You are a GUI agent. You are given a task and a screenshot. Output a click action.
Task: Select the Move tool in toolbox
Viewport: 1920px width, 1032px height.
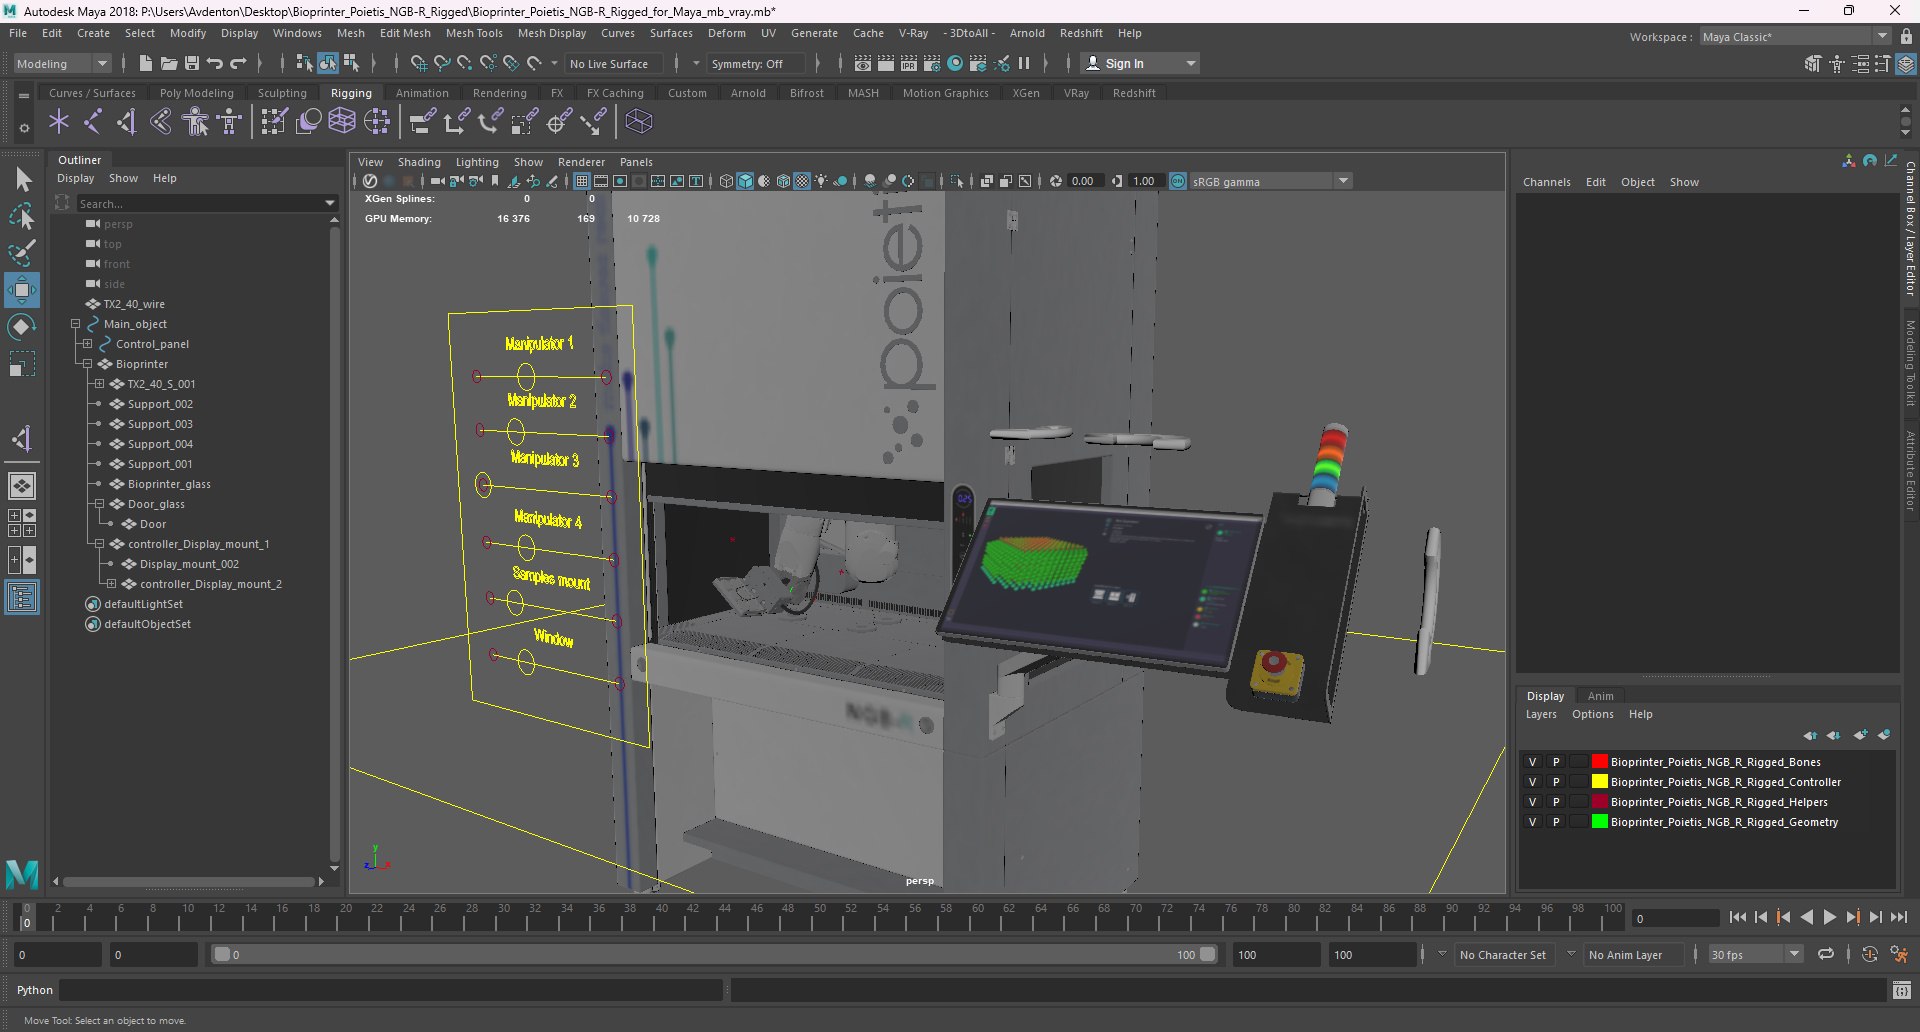[x=22, y=290]
